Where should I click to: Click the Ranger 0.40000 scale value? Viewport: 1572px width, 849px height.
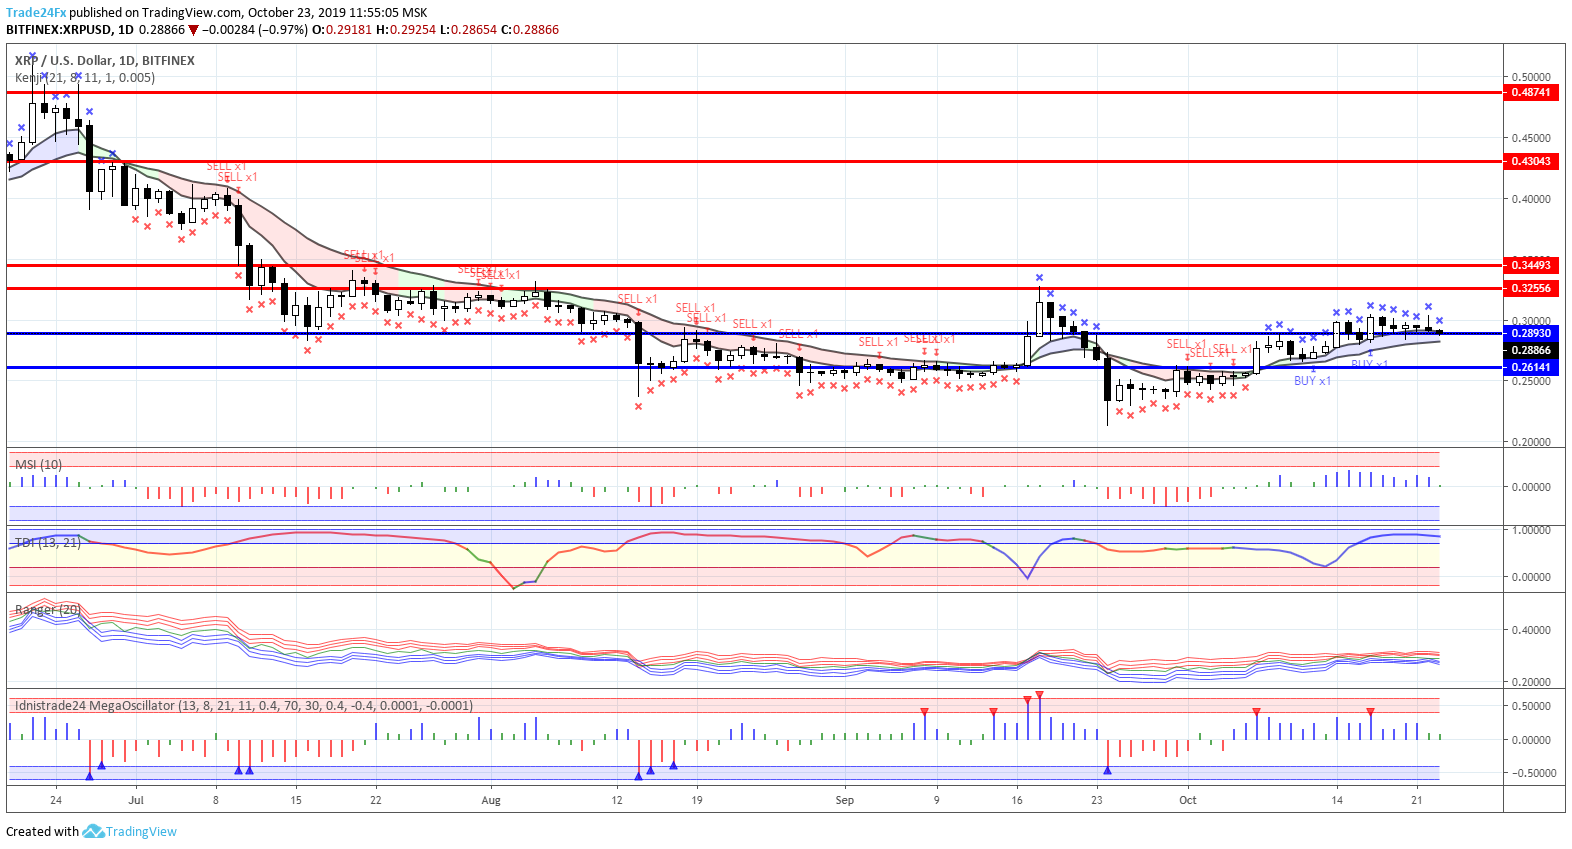tap(1531, 630)
